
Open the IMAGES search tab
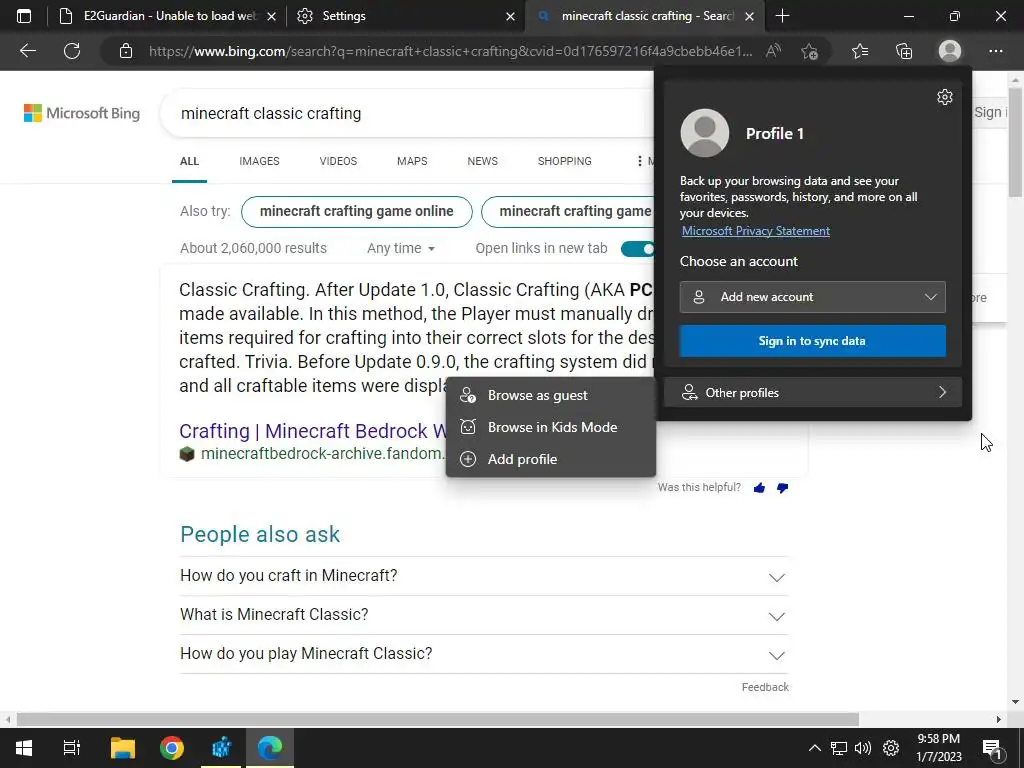click(259, 161)
